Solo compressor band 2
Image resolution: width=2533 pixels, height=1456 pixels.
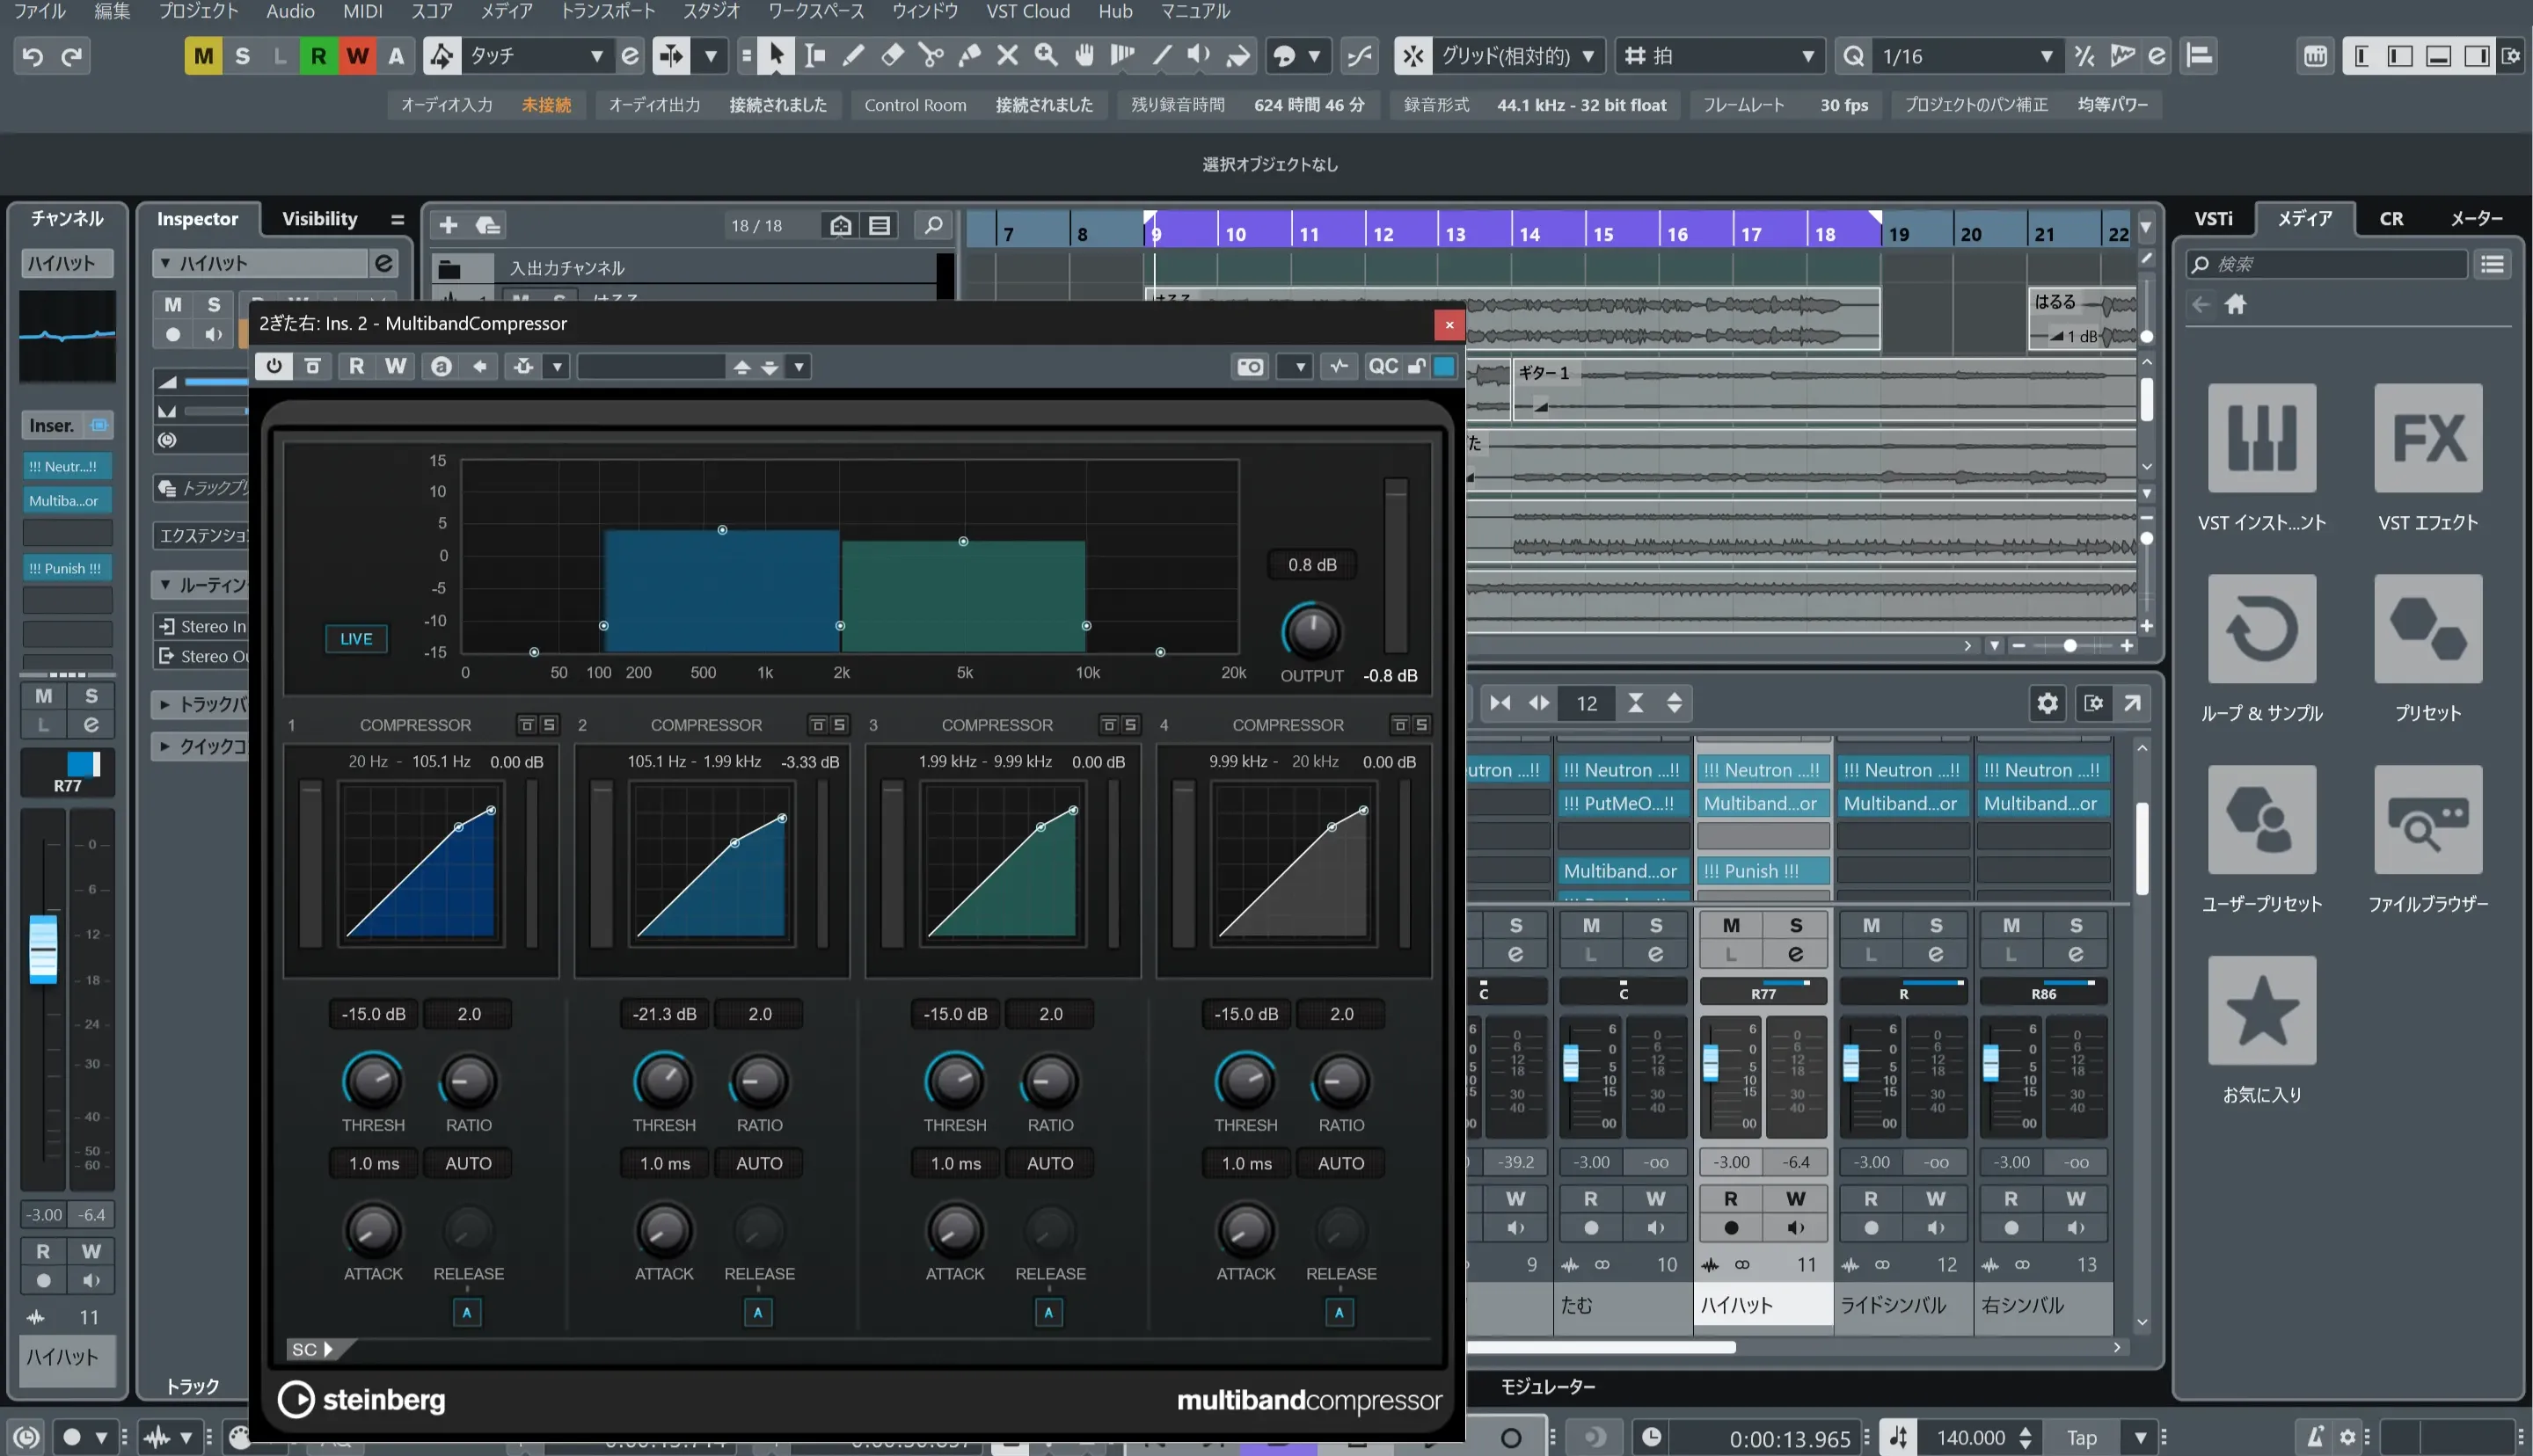[x=840, y=725]
